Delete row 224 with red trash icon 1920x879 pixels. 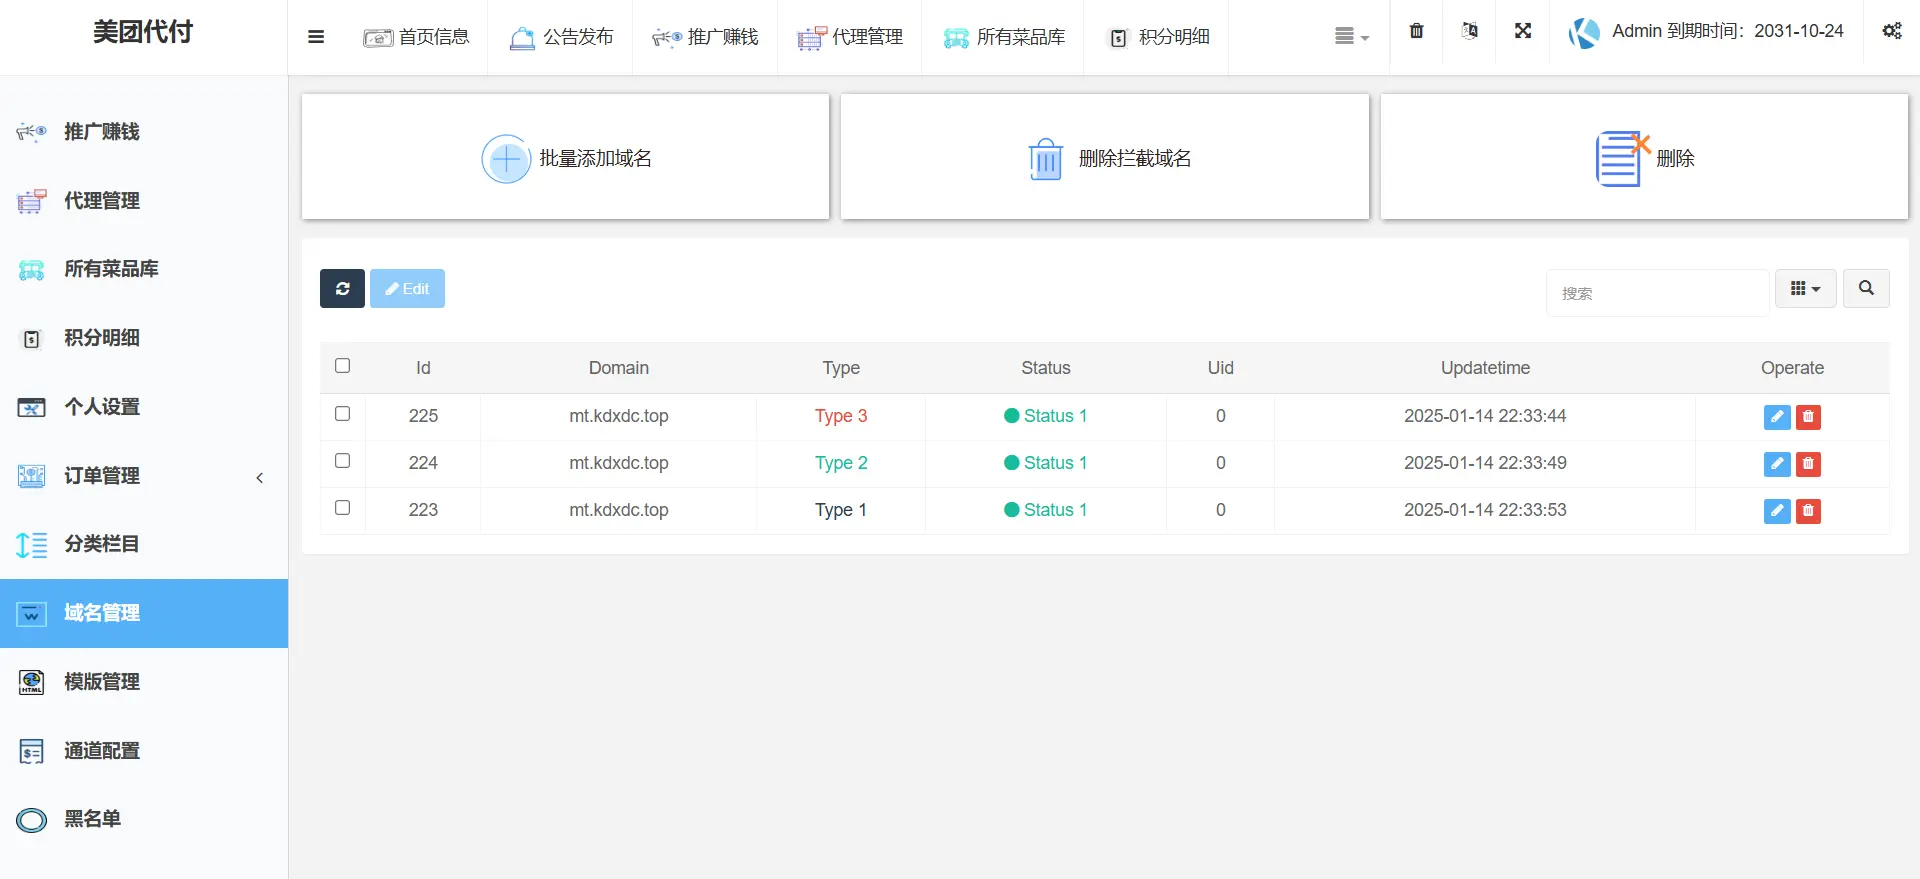pos(1808,464)
